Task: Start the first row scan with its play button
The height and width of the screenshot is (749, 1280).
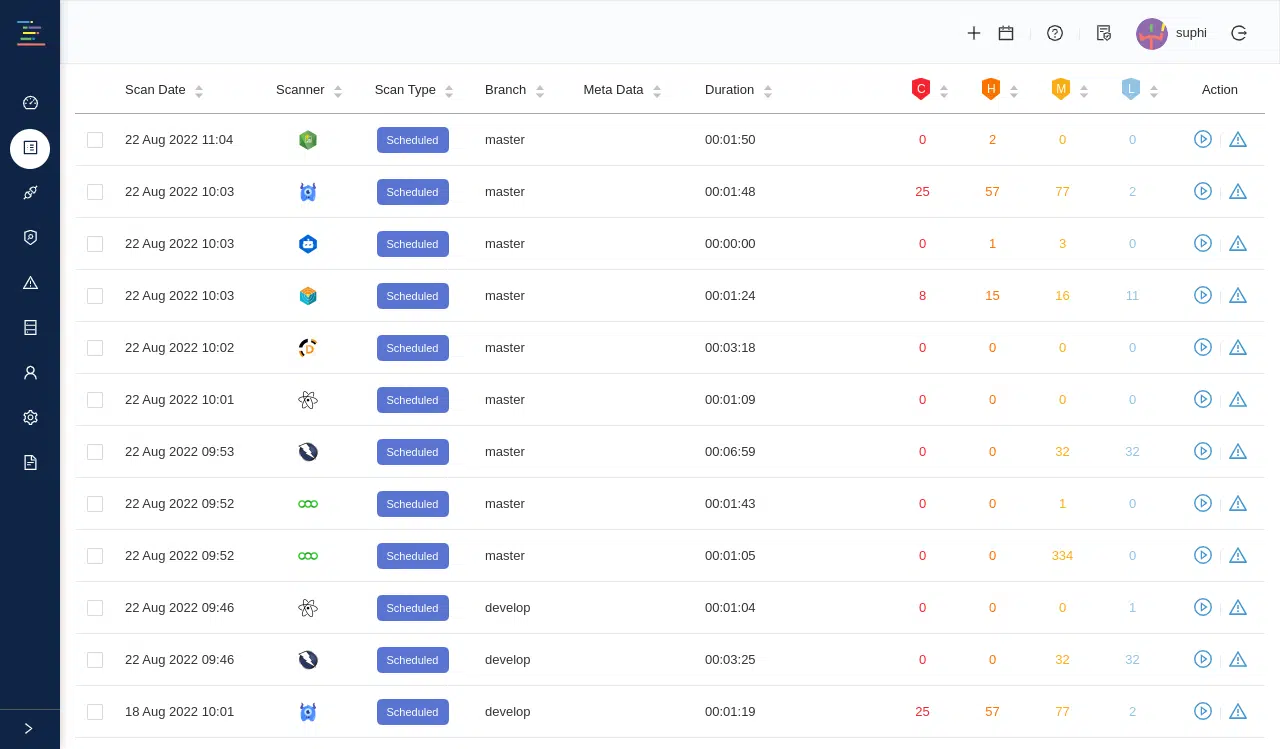Action: tap(1203, 140)
